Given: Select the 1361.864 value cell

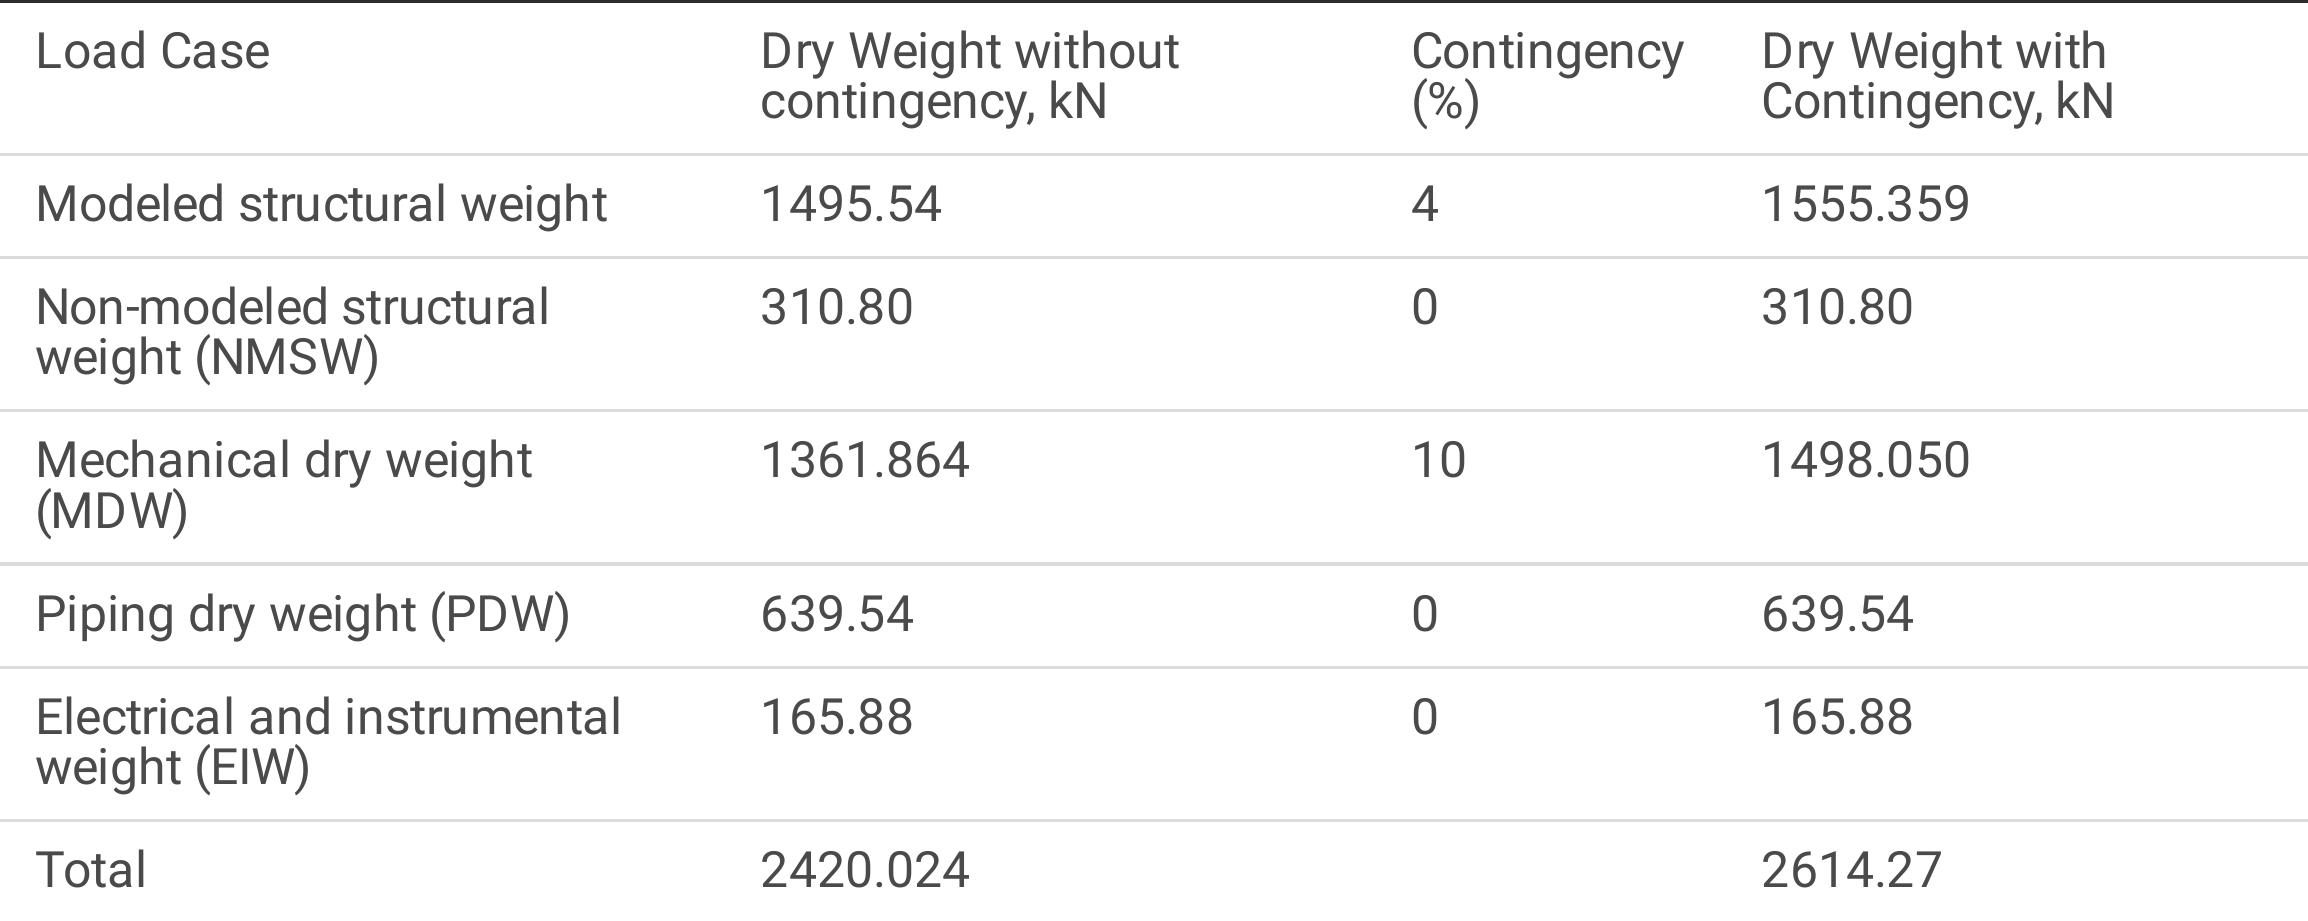Looking at the screenshot, I should [x=864, y=461].
